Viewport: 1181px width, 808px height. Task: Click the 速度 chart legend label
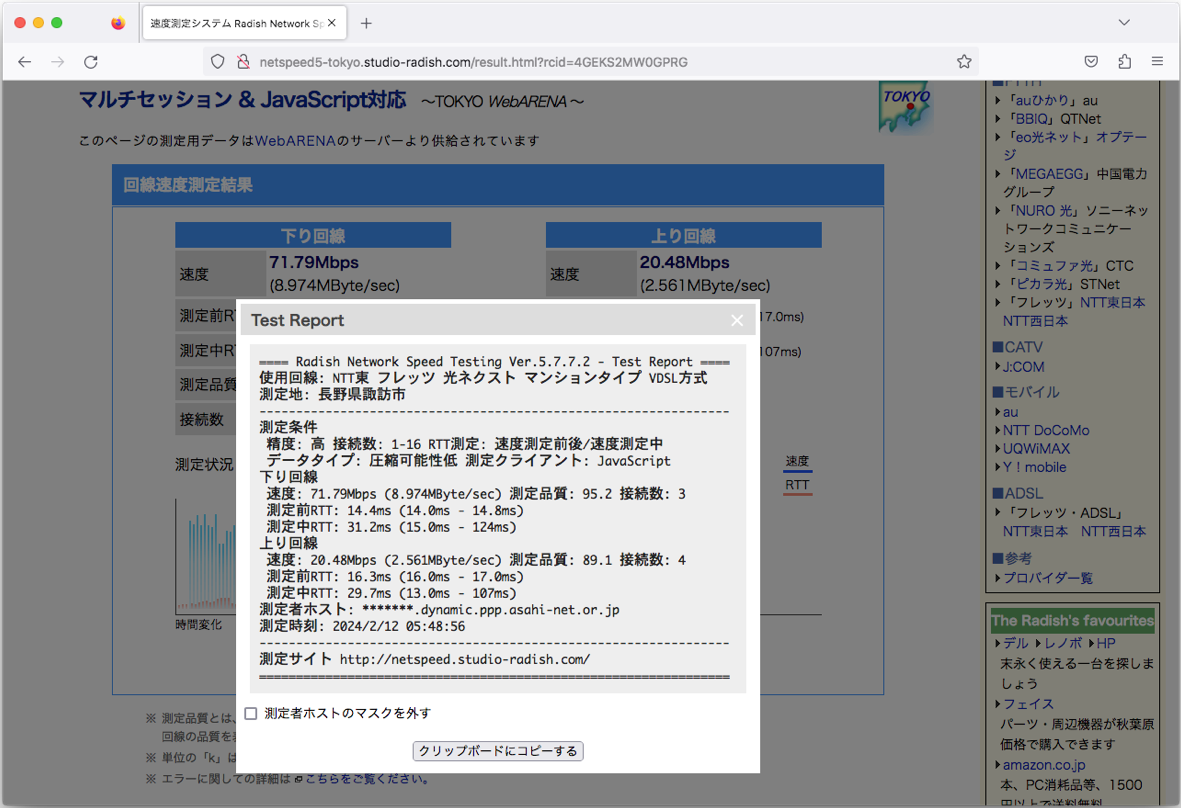[x=798, y=461]
